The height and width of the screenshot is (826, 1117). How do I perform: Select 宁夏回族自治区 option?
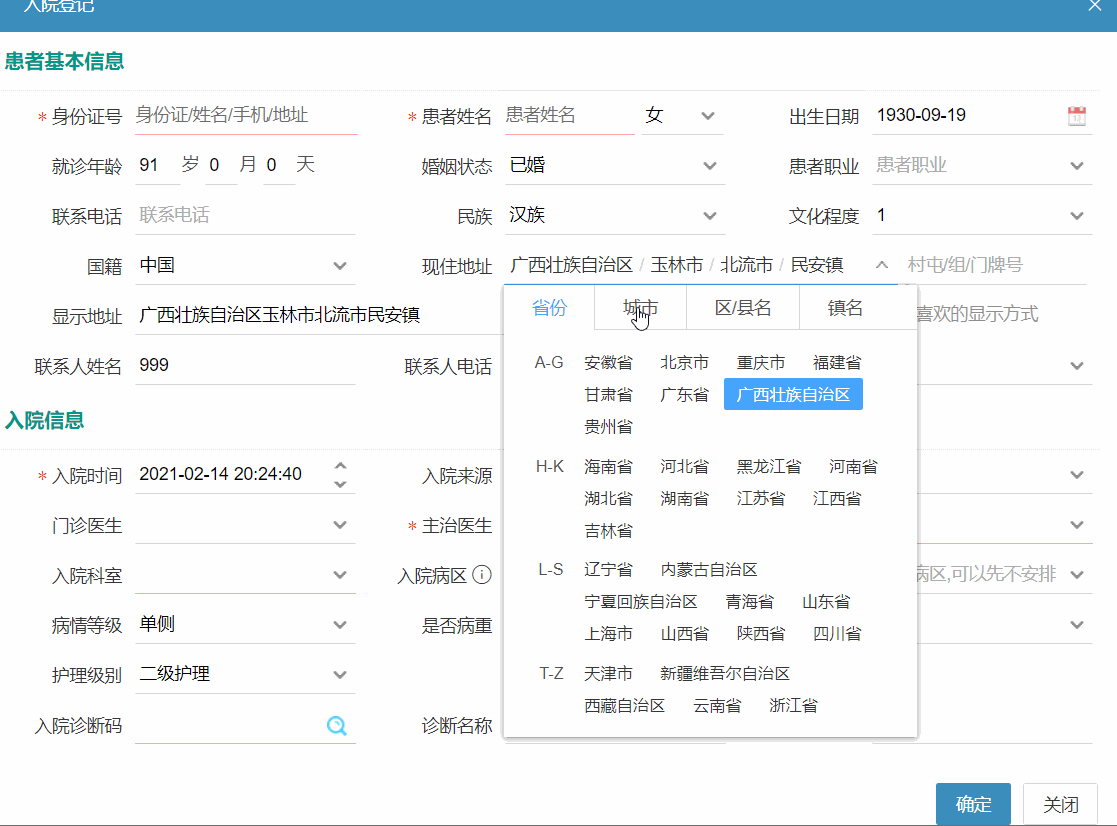[x=640, y=602]
